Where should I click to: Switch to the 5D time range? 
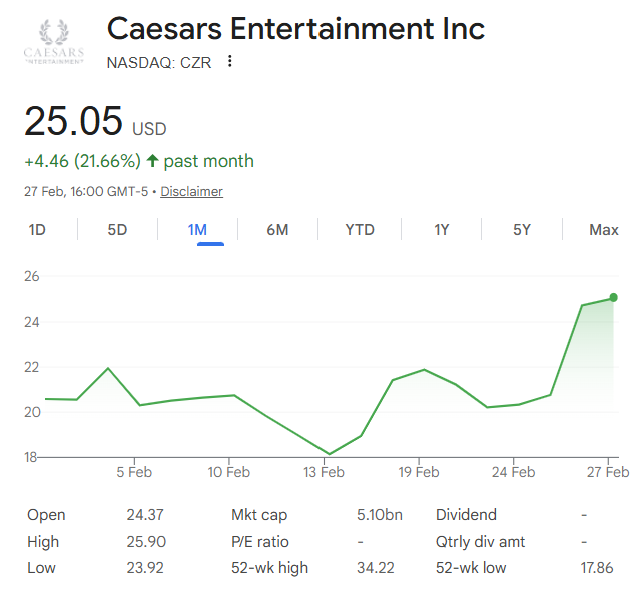point(117,230)
